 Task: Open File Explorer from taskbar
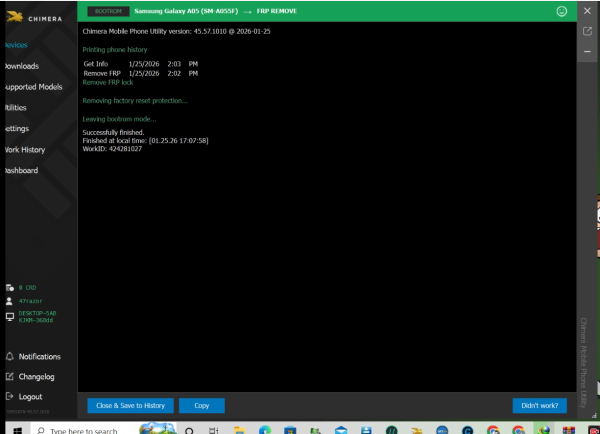click(239, 431)
